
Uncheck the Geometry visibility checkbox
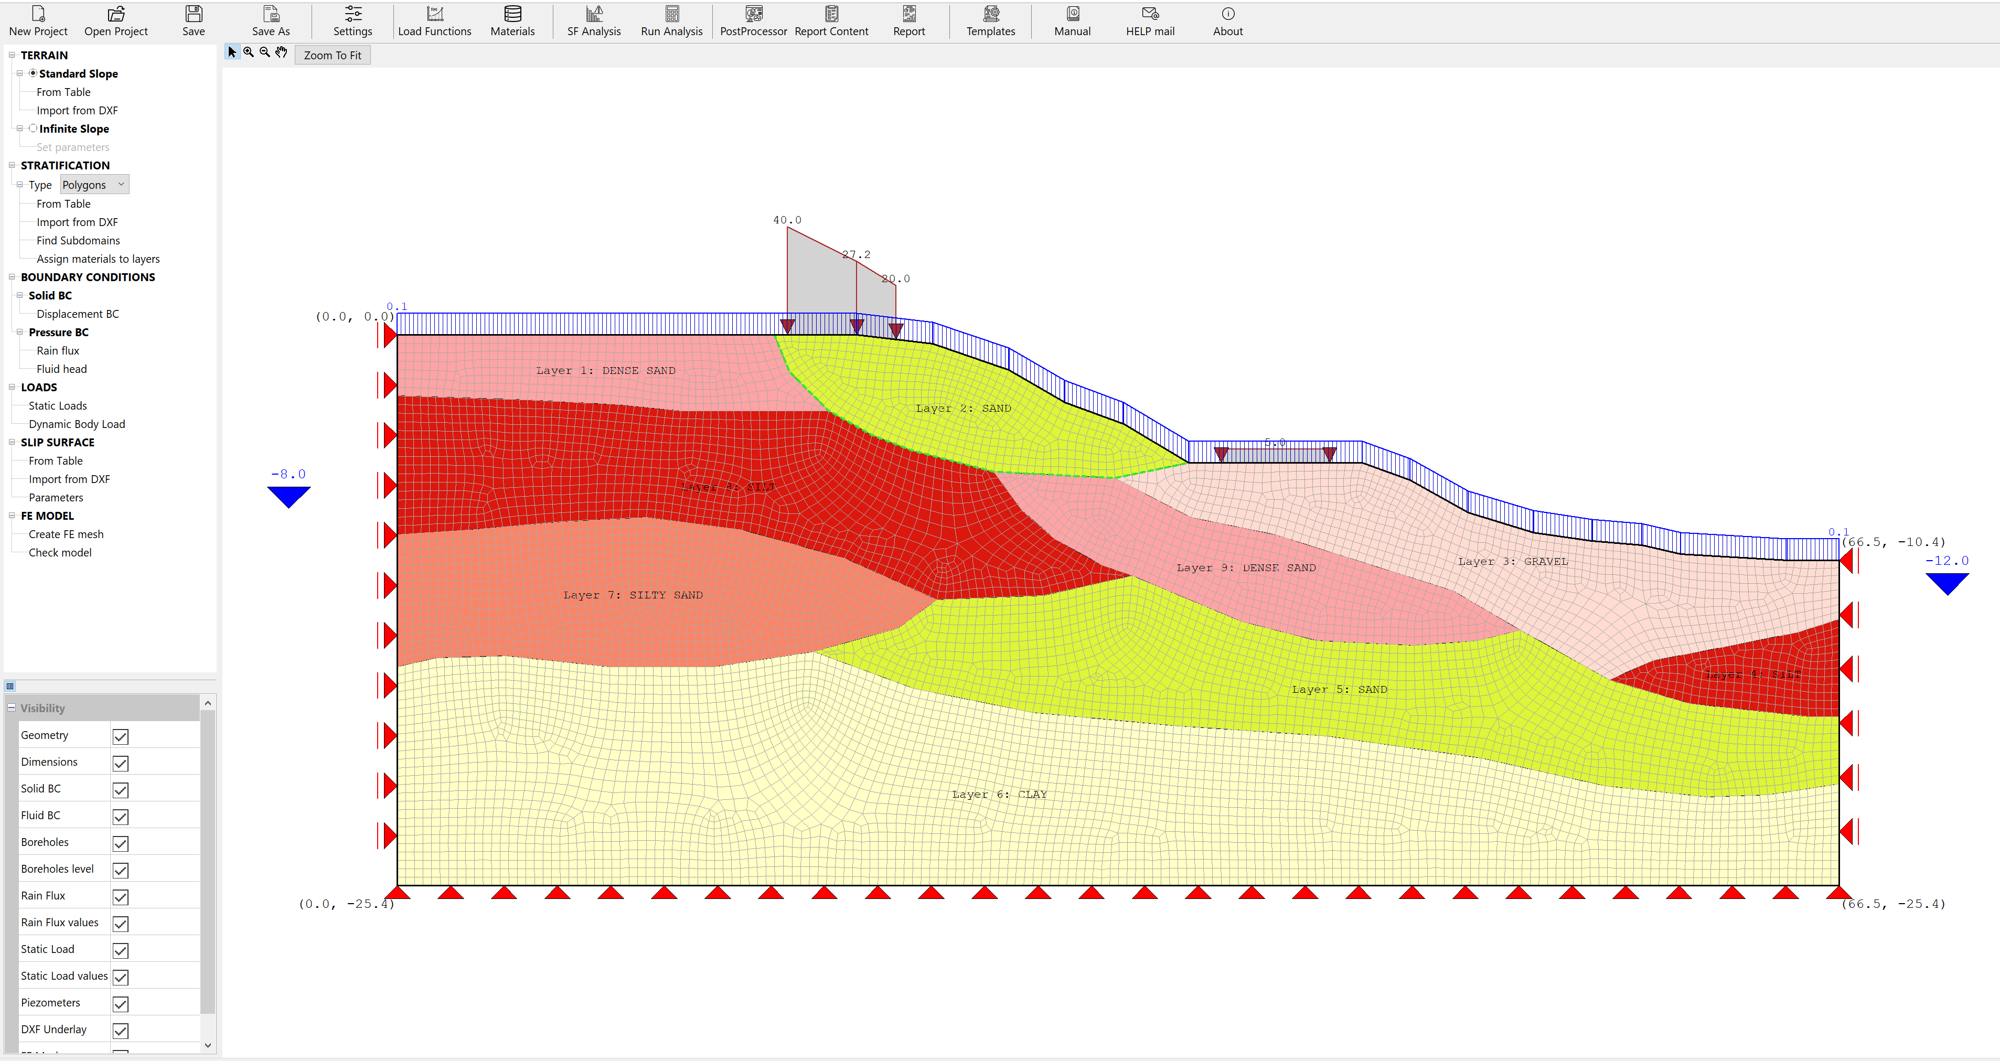pyautogui.click(x=121, y=736)
